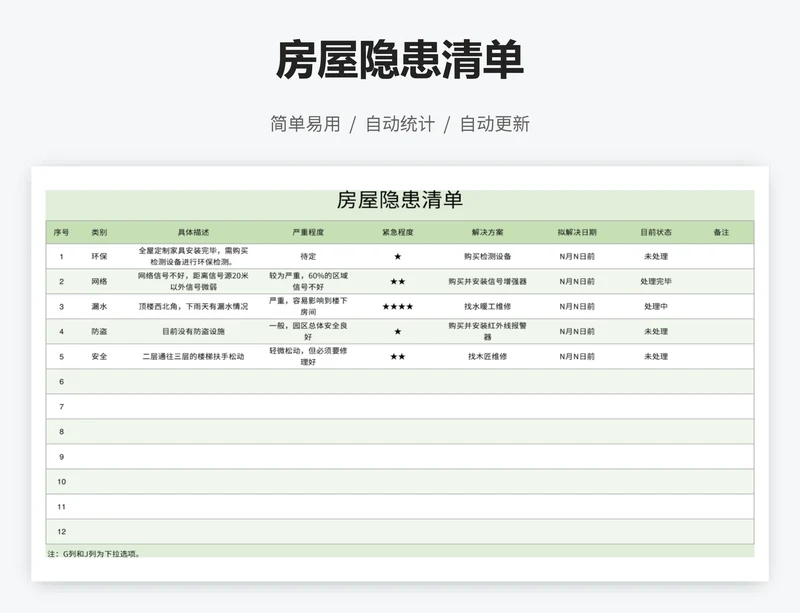
Task: Open the 处理中 status dropdown cell
Action: (x=656, y=307)
